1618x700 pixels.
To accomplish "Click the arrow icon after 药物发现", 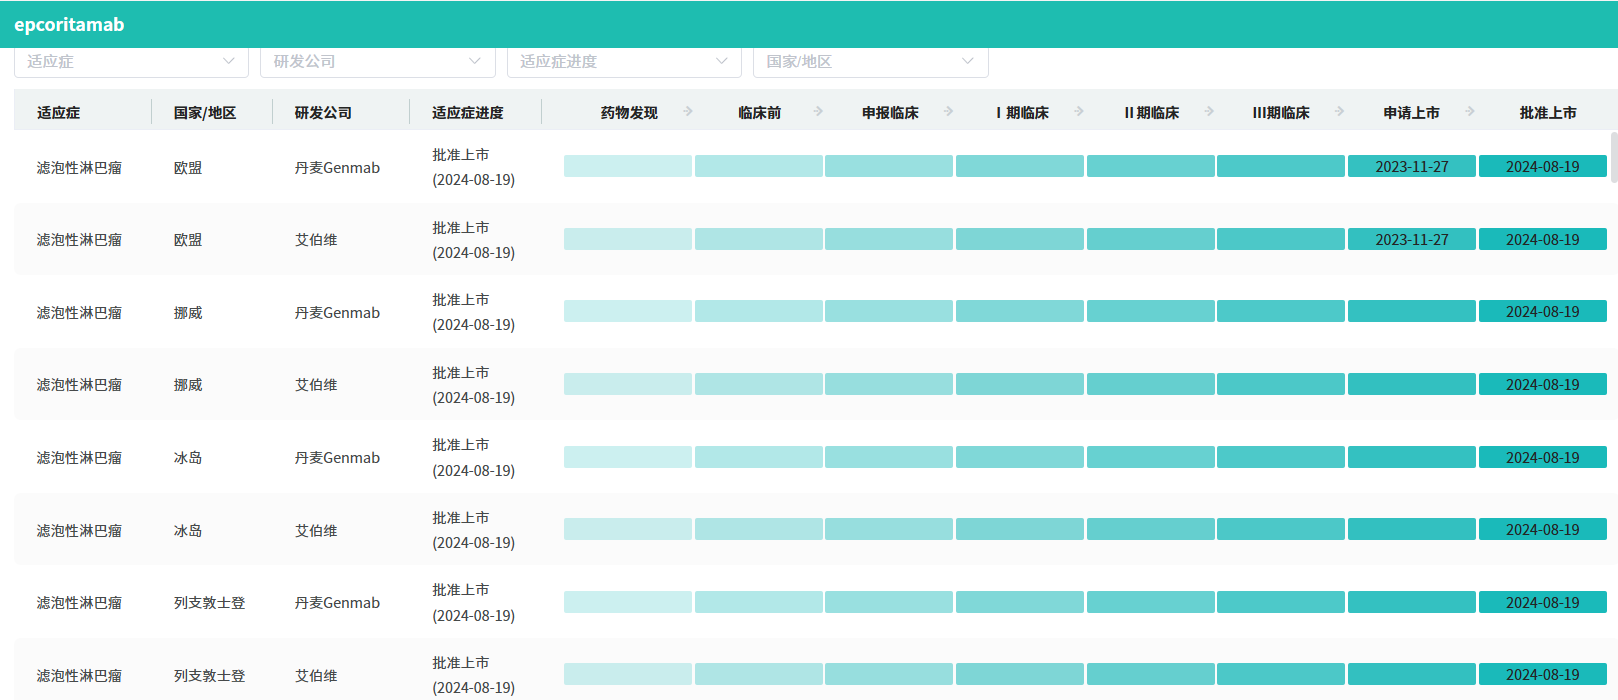I will tap(688, 111).
